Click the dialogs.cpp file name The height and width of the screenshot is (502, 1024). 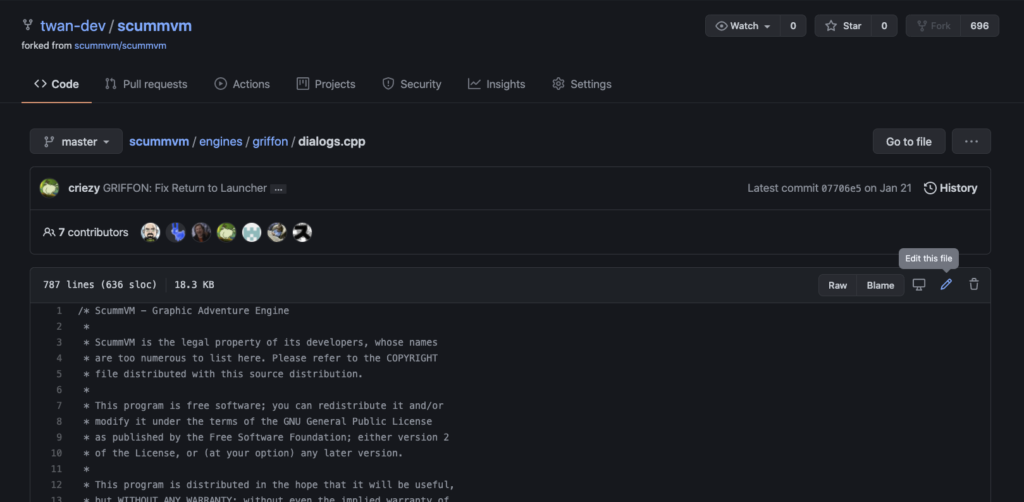[332, 142]
